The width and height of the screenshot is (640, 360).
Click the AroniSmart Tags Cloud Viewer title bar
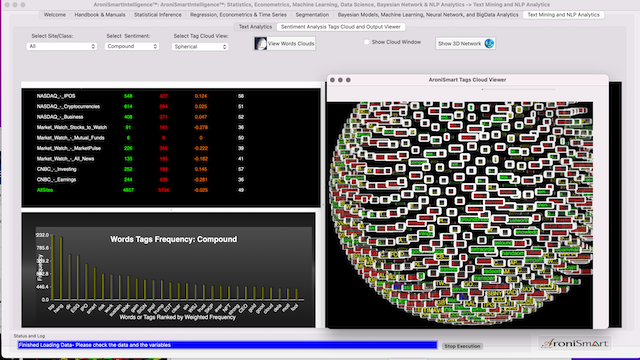[467, 80]
